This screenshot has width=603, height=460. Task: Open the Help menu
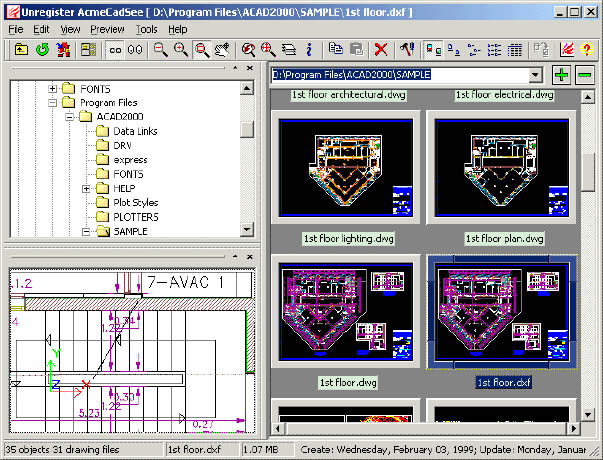pyautogui.click(x=178, y=30)
